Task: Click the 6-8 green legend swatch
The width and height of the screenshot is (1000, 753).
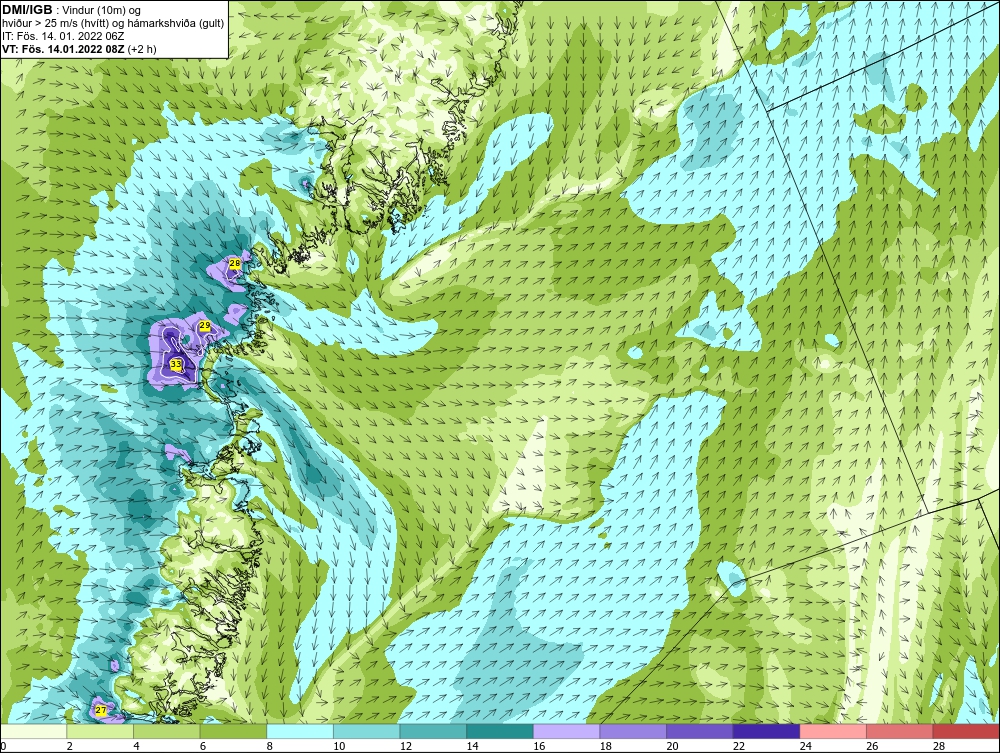Action: [233, 731]
